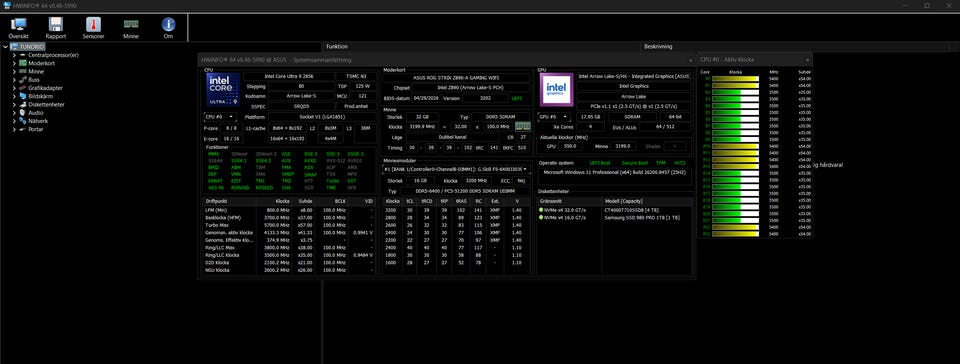The height and width of the screenshot is (364, 960).
Task: Click the Socket V1 (LGA1851) platform field
Action: click(x=322, y=116)
